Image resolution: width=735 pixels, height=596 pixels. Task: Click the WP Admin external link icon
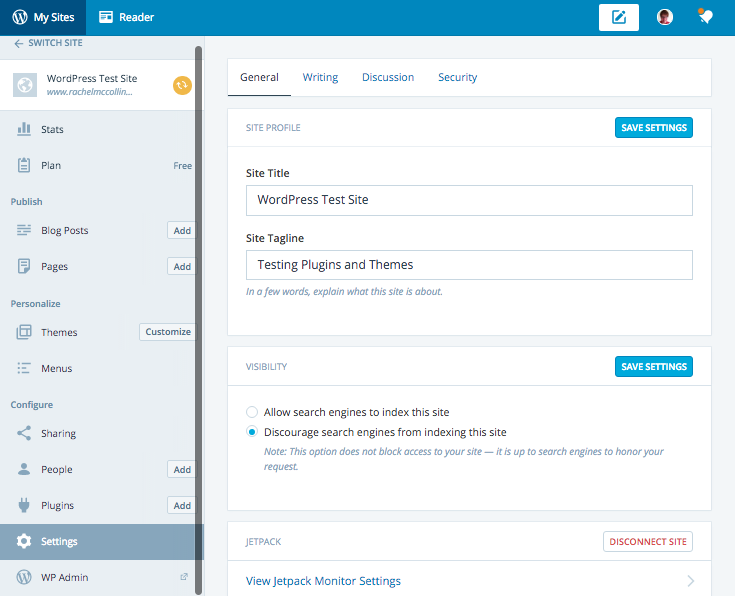pos(184,577)
